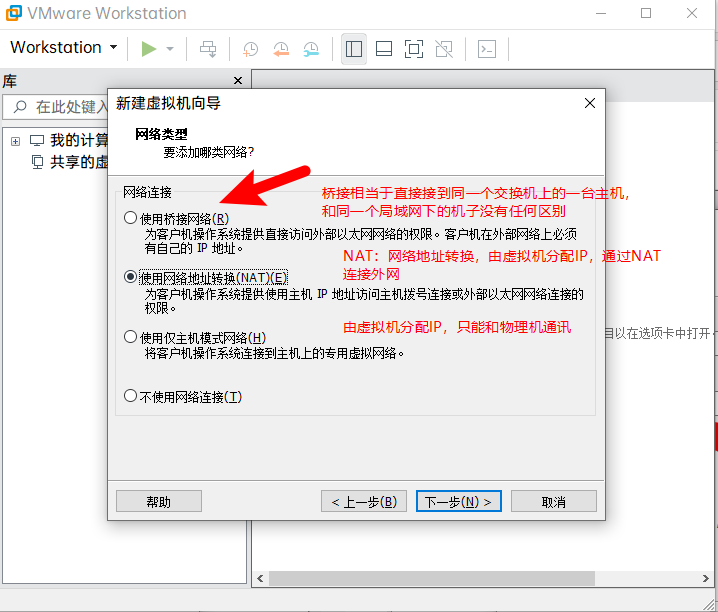This screenshot has height=612, width=718.
Task: Click the horizontal scrollbar right arrow
Action: 706,578
